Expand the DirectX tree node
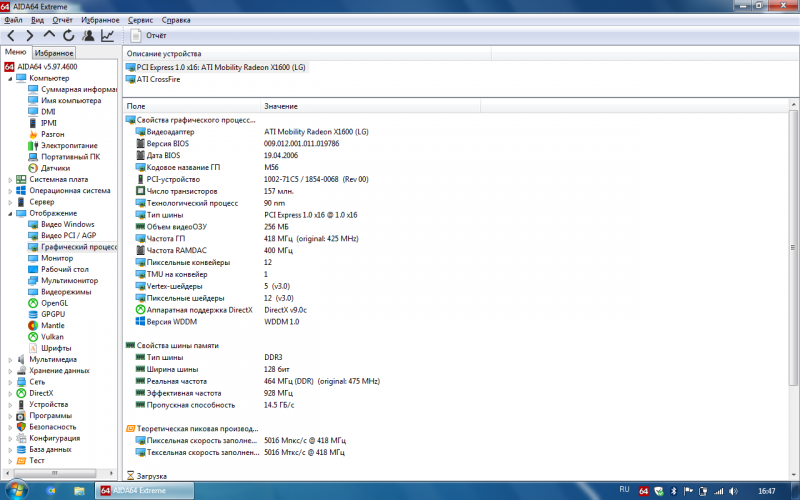The width and height of the screenshot is (800, 500). coord(10,393)
